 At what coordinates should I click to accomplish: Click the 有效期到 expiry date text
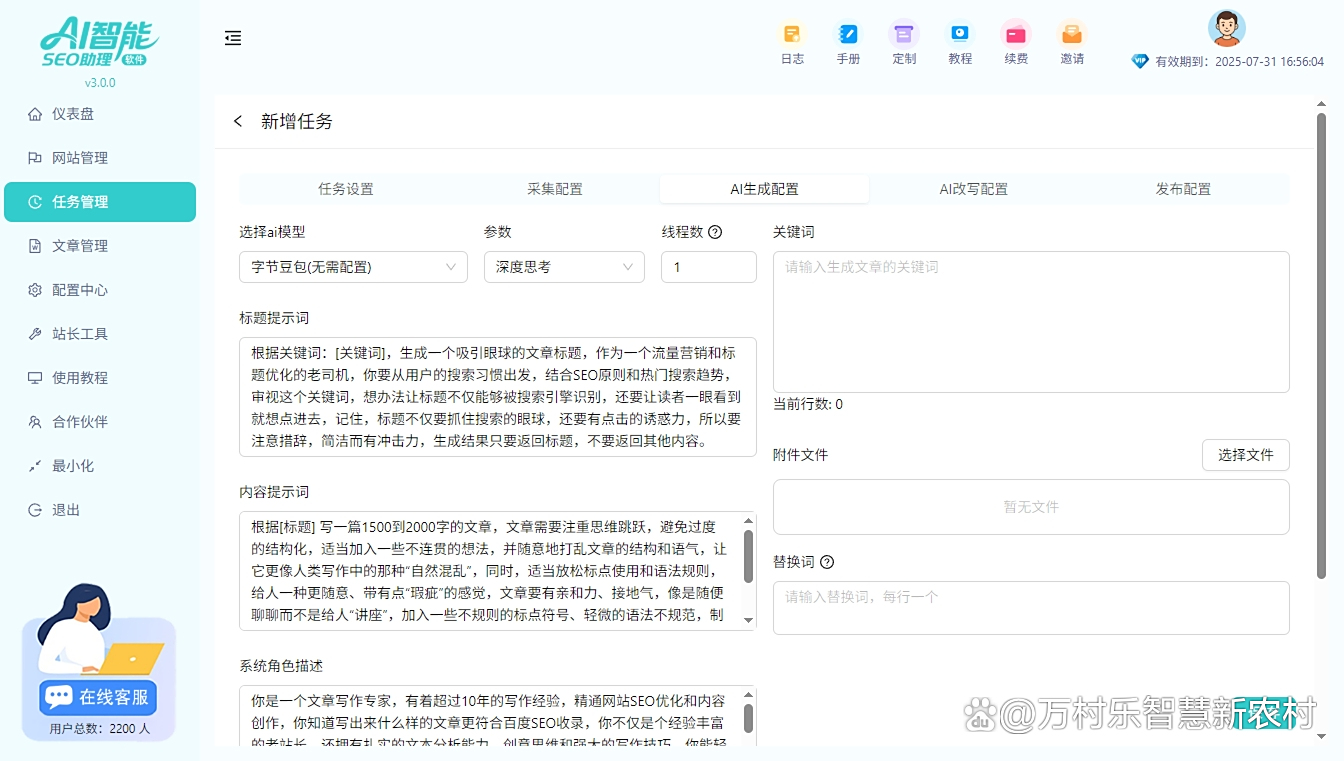pyautogui.click(x=1240, y=61)
